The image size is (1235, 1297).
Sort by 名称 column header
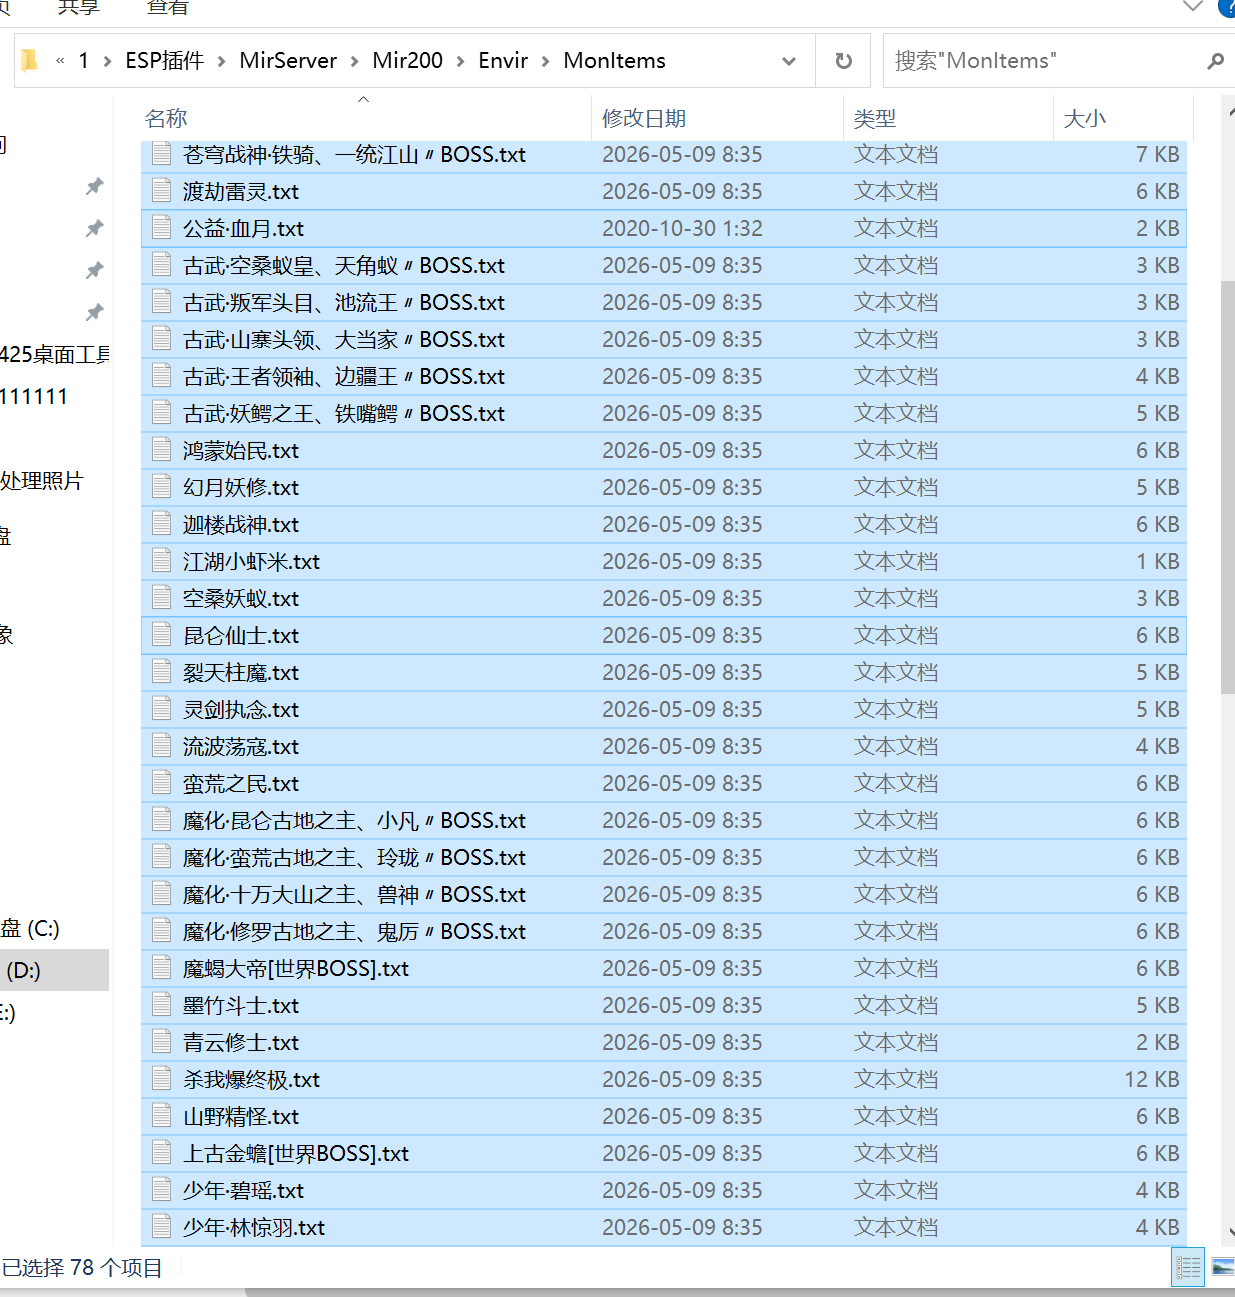tap(166, 118)
